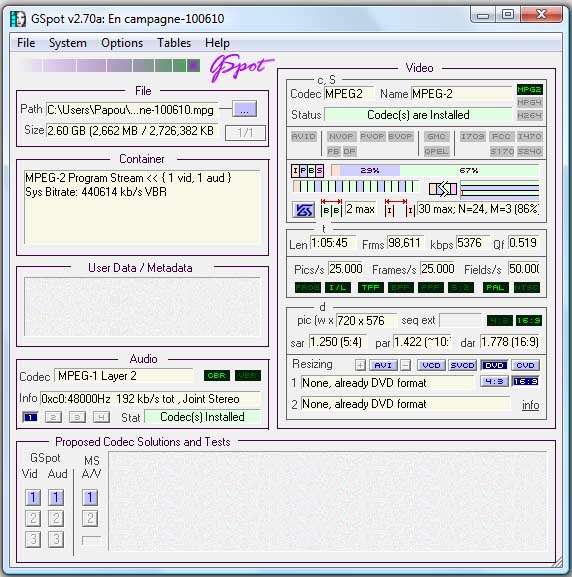Click the QPEL indicator badge
Viewport: 572px width, 577px height.
(436, 151)
